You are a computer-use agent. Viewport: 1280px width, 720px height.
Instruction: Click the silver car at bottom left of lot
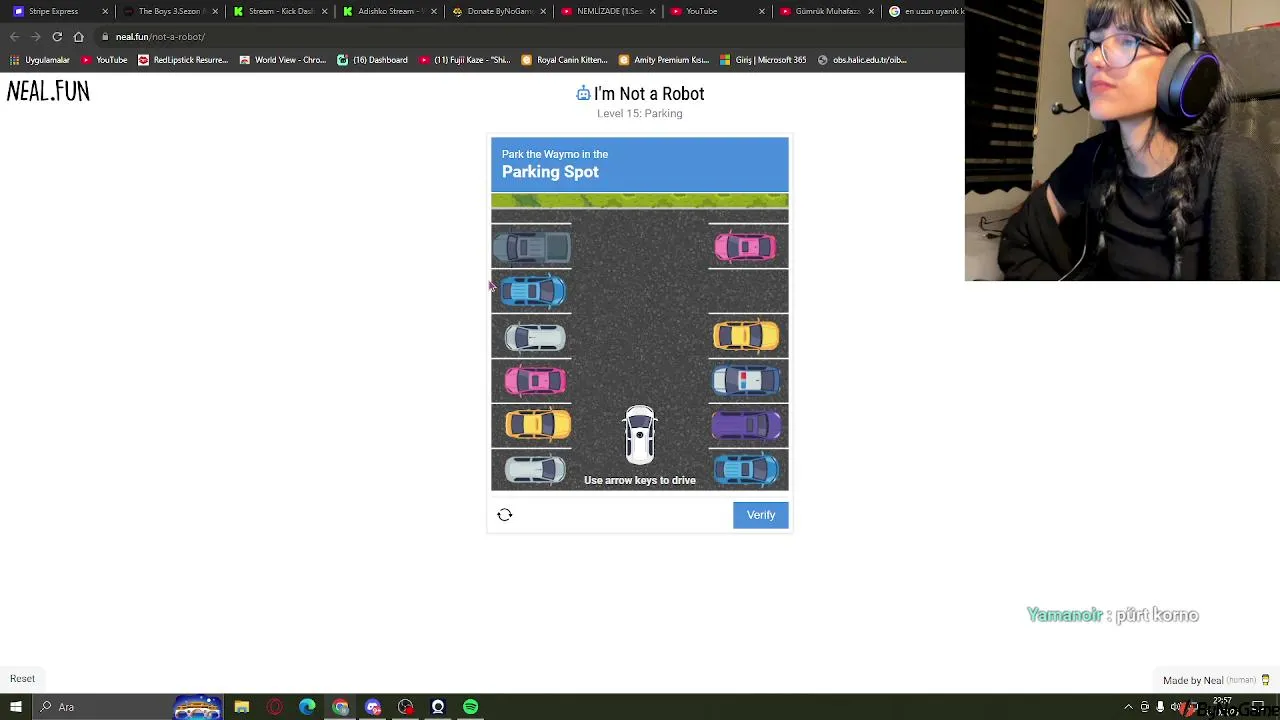tap(535, 469)
